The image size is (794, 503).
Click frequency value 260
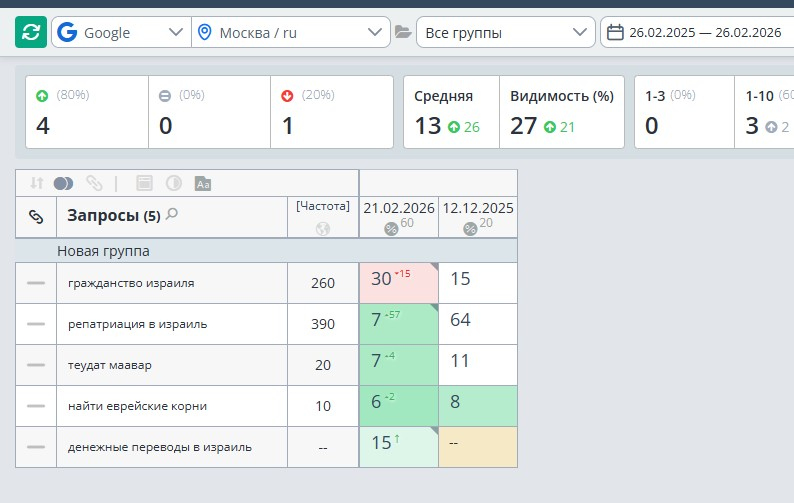pyautogui.click(x=323, y=283)
